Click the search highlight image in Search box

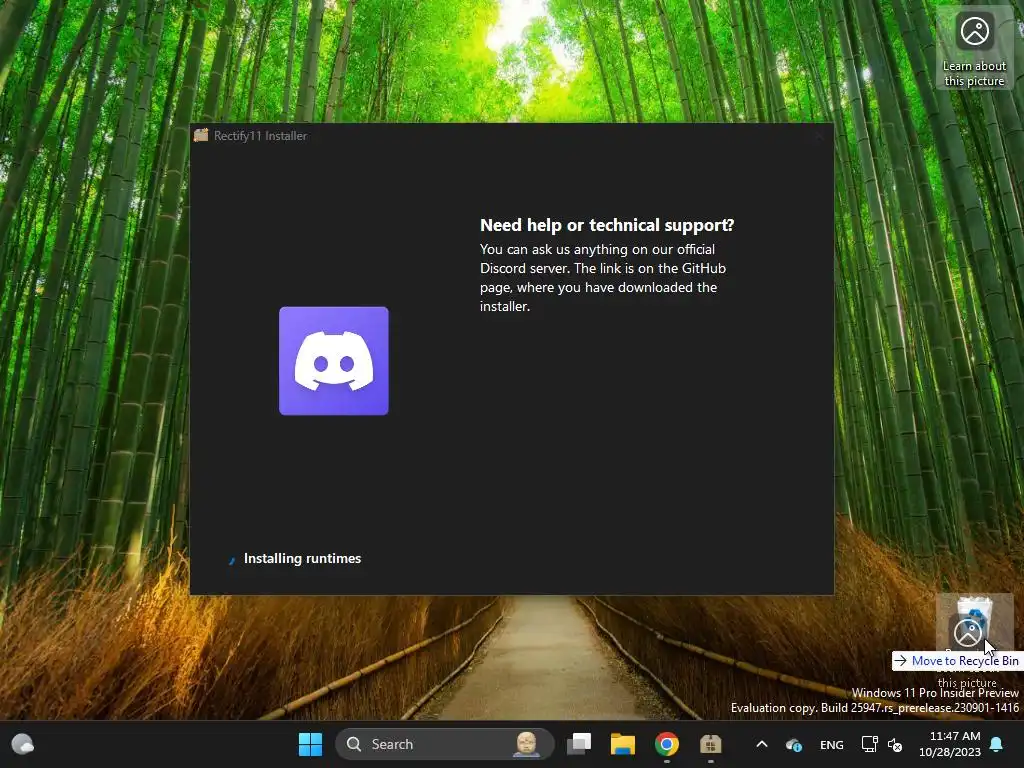point(526,744)
